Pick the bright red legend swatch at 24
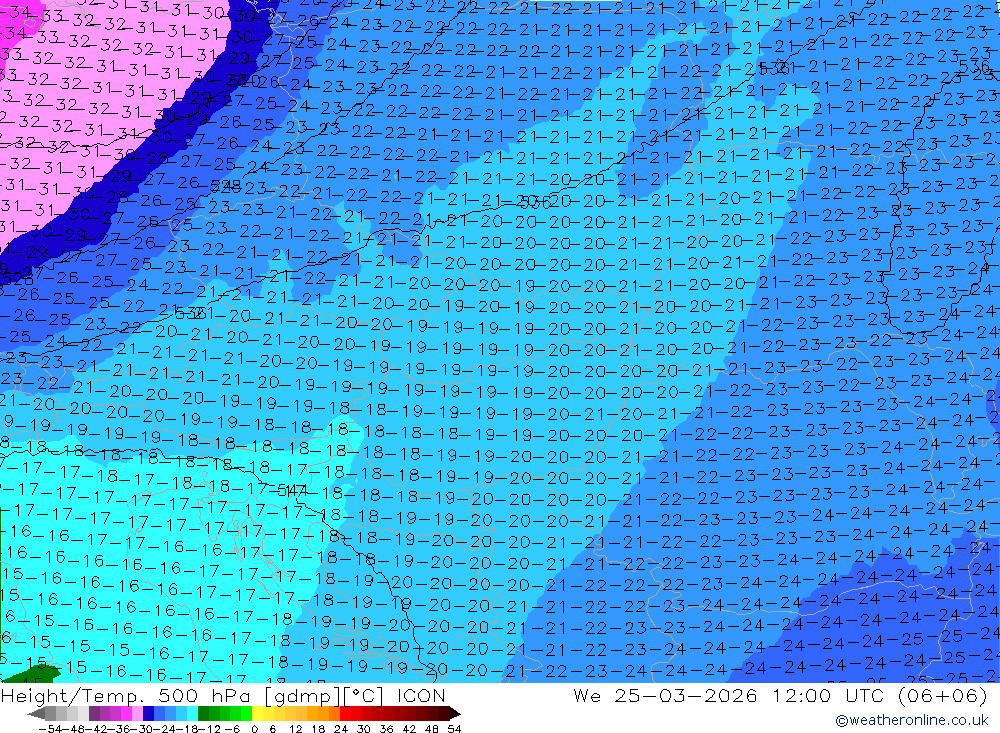Viewport: 1000px width, 733px height. [345, 713]
